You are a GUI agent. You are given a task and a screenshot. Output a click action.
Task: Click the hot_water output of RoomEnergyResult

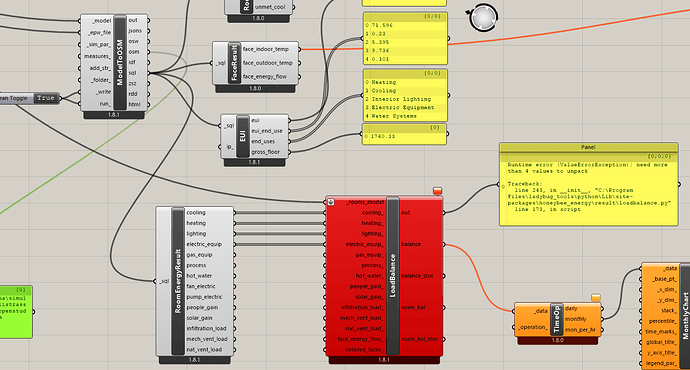[199, 276]
